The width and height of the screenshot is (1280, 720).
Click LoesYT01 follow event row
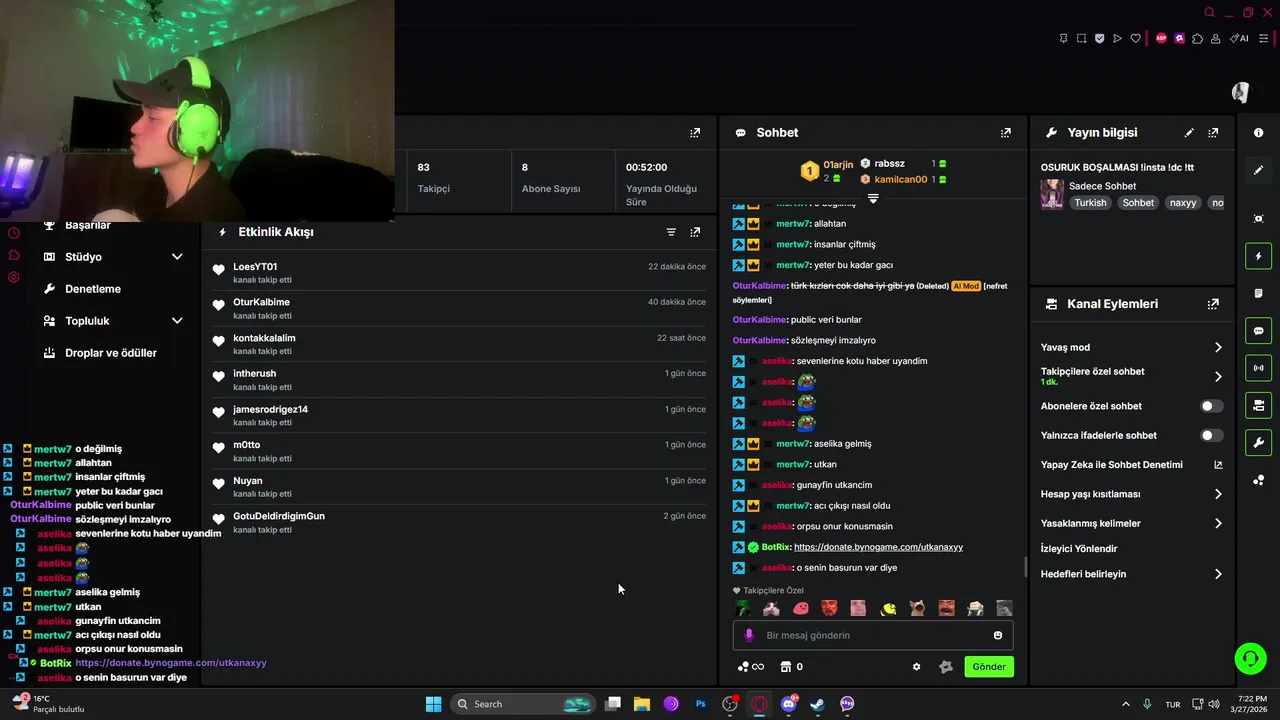[x=459, y=273]
